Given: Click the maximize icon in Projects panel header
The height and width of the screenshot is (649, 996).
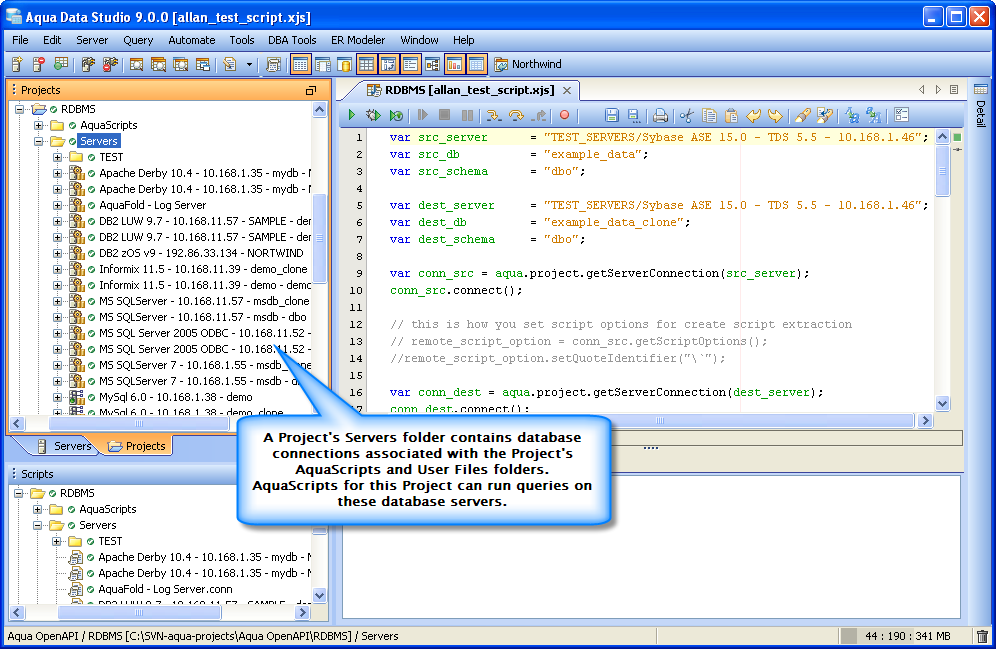Looking at the screenshot, I should point(311,90).
